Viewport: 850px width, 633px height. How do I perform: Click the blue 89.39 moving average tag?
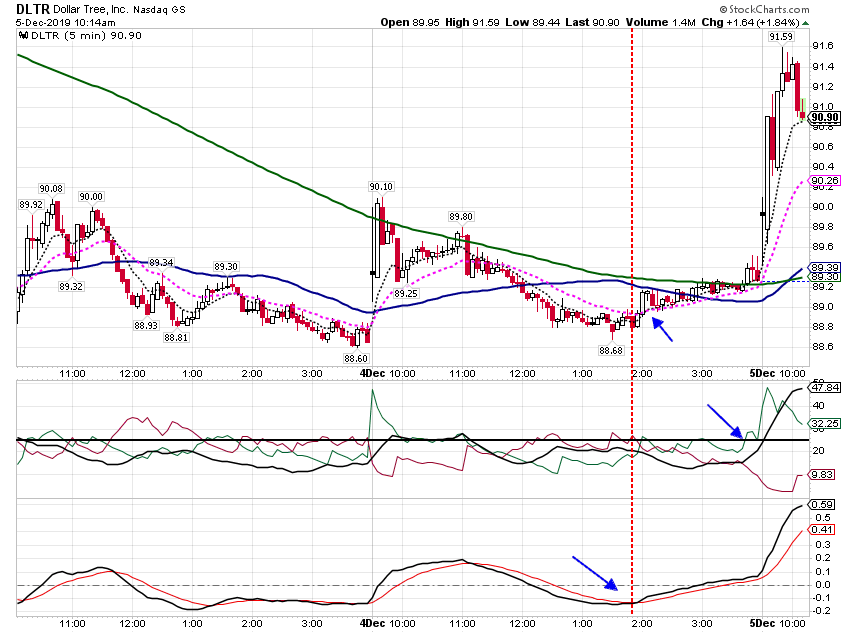pos(824,267)
